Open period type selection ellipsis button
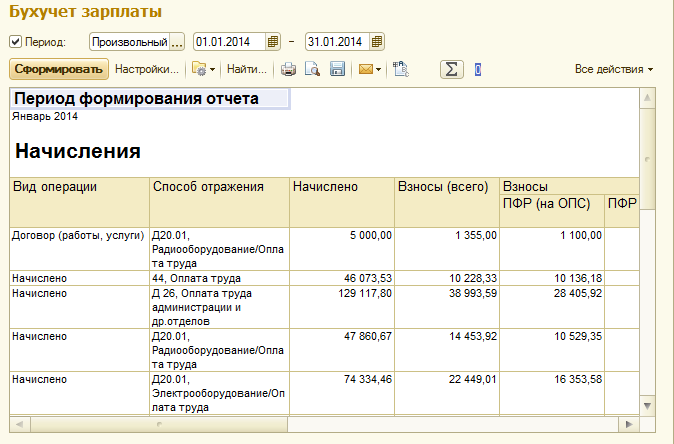The width and height of the screenshot is (674, 444). point(177,42)
